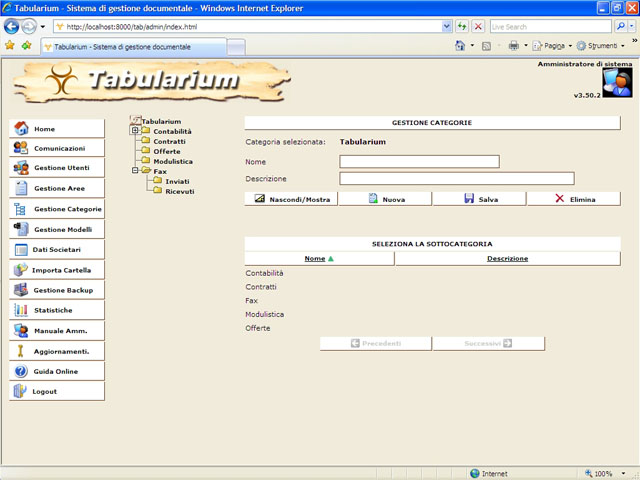
Task: Click the Contabilità folder icon in tree
Action: coord(146,131)
